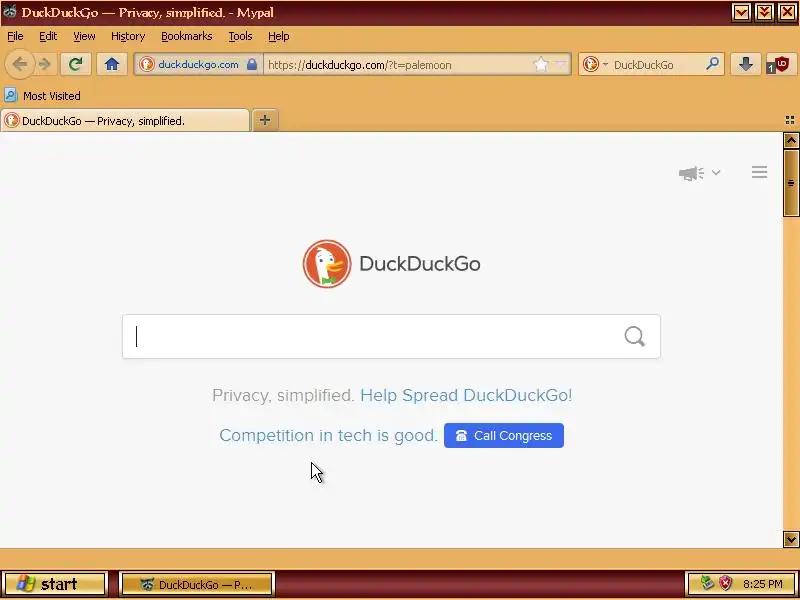The width and height of the screenshot is (800, 600).
Task: Open the bookmark star dropdown arrow
Action: click(561, 64)
